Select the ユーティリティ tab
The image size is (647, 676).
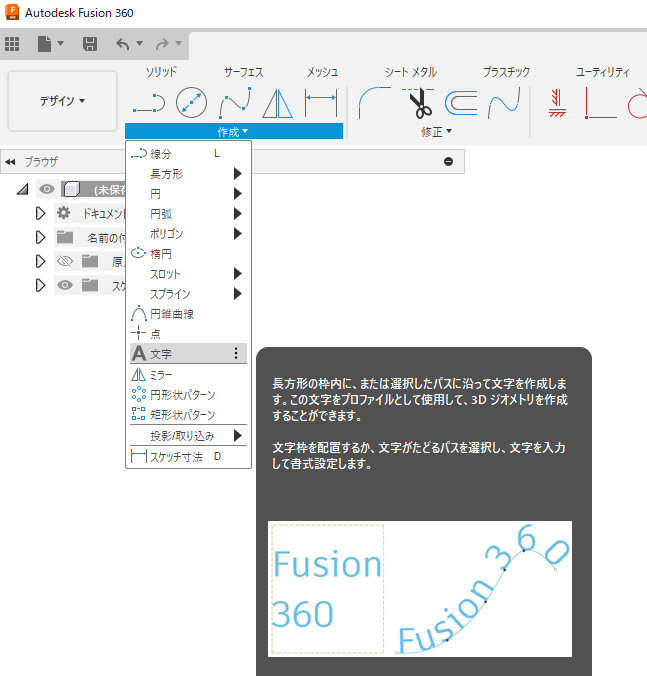[x=603, y=72]
